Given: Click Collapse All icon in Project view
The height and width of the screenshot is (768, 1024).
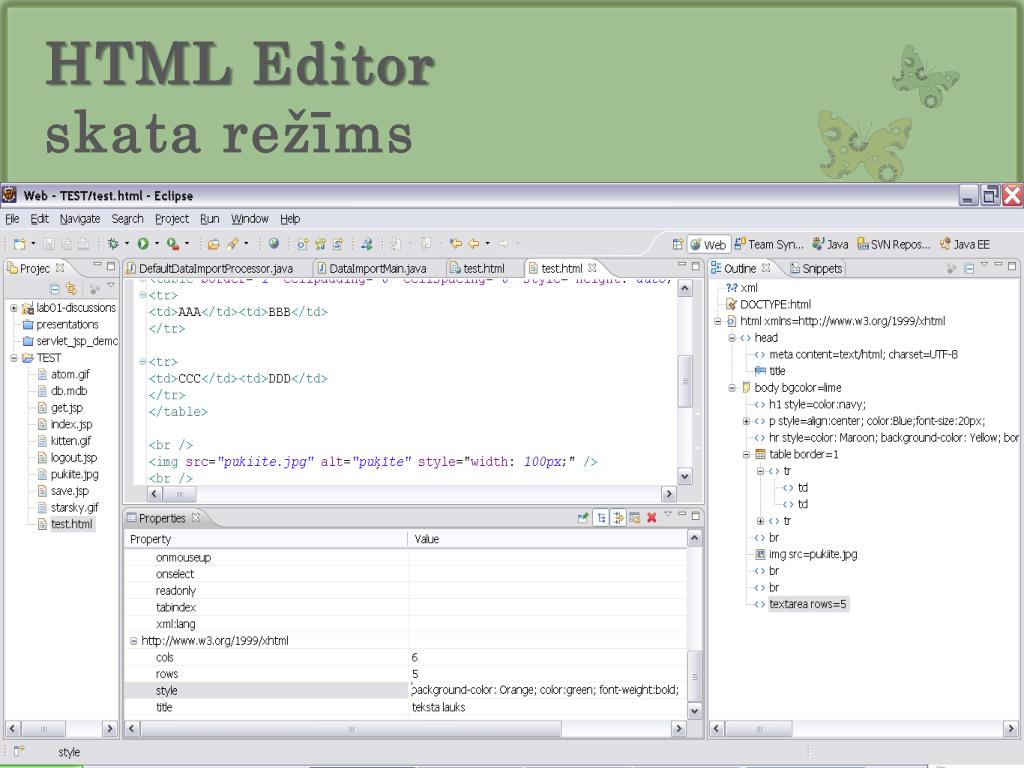Looking at the screenshot, I should (x=54, y=288).
